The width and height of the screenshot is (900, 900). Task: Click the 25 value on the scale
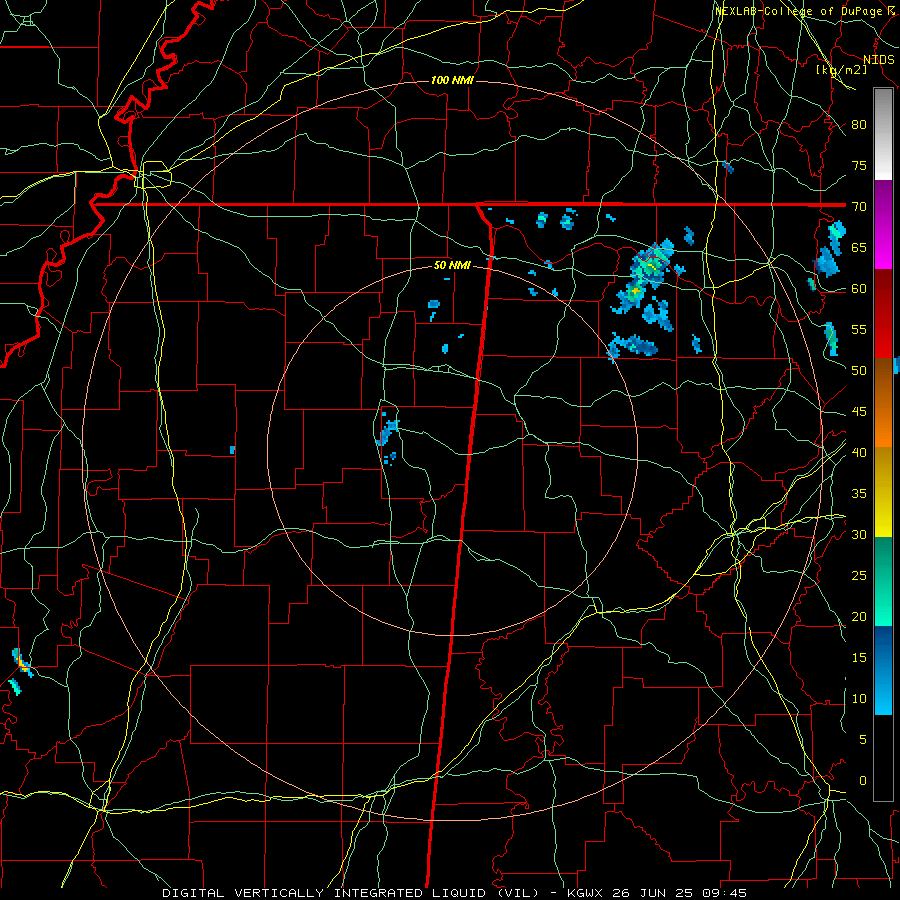point(859,575)
